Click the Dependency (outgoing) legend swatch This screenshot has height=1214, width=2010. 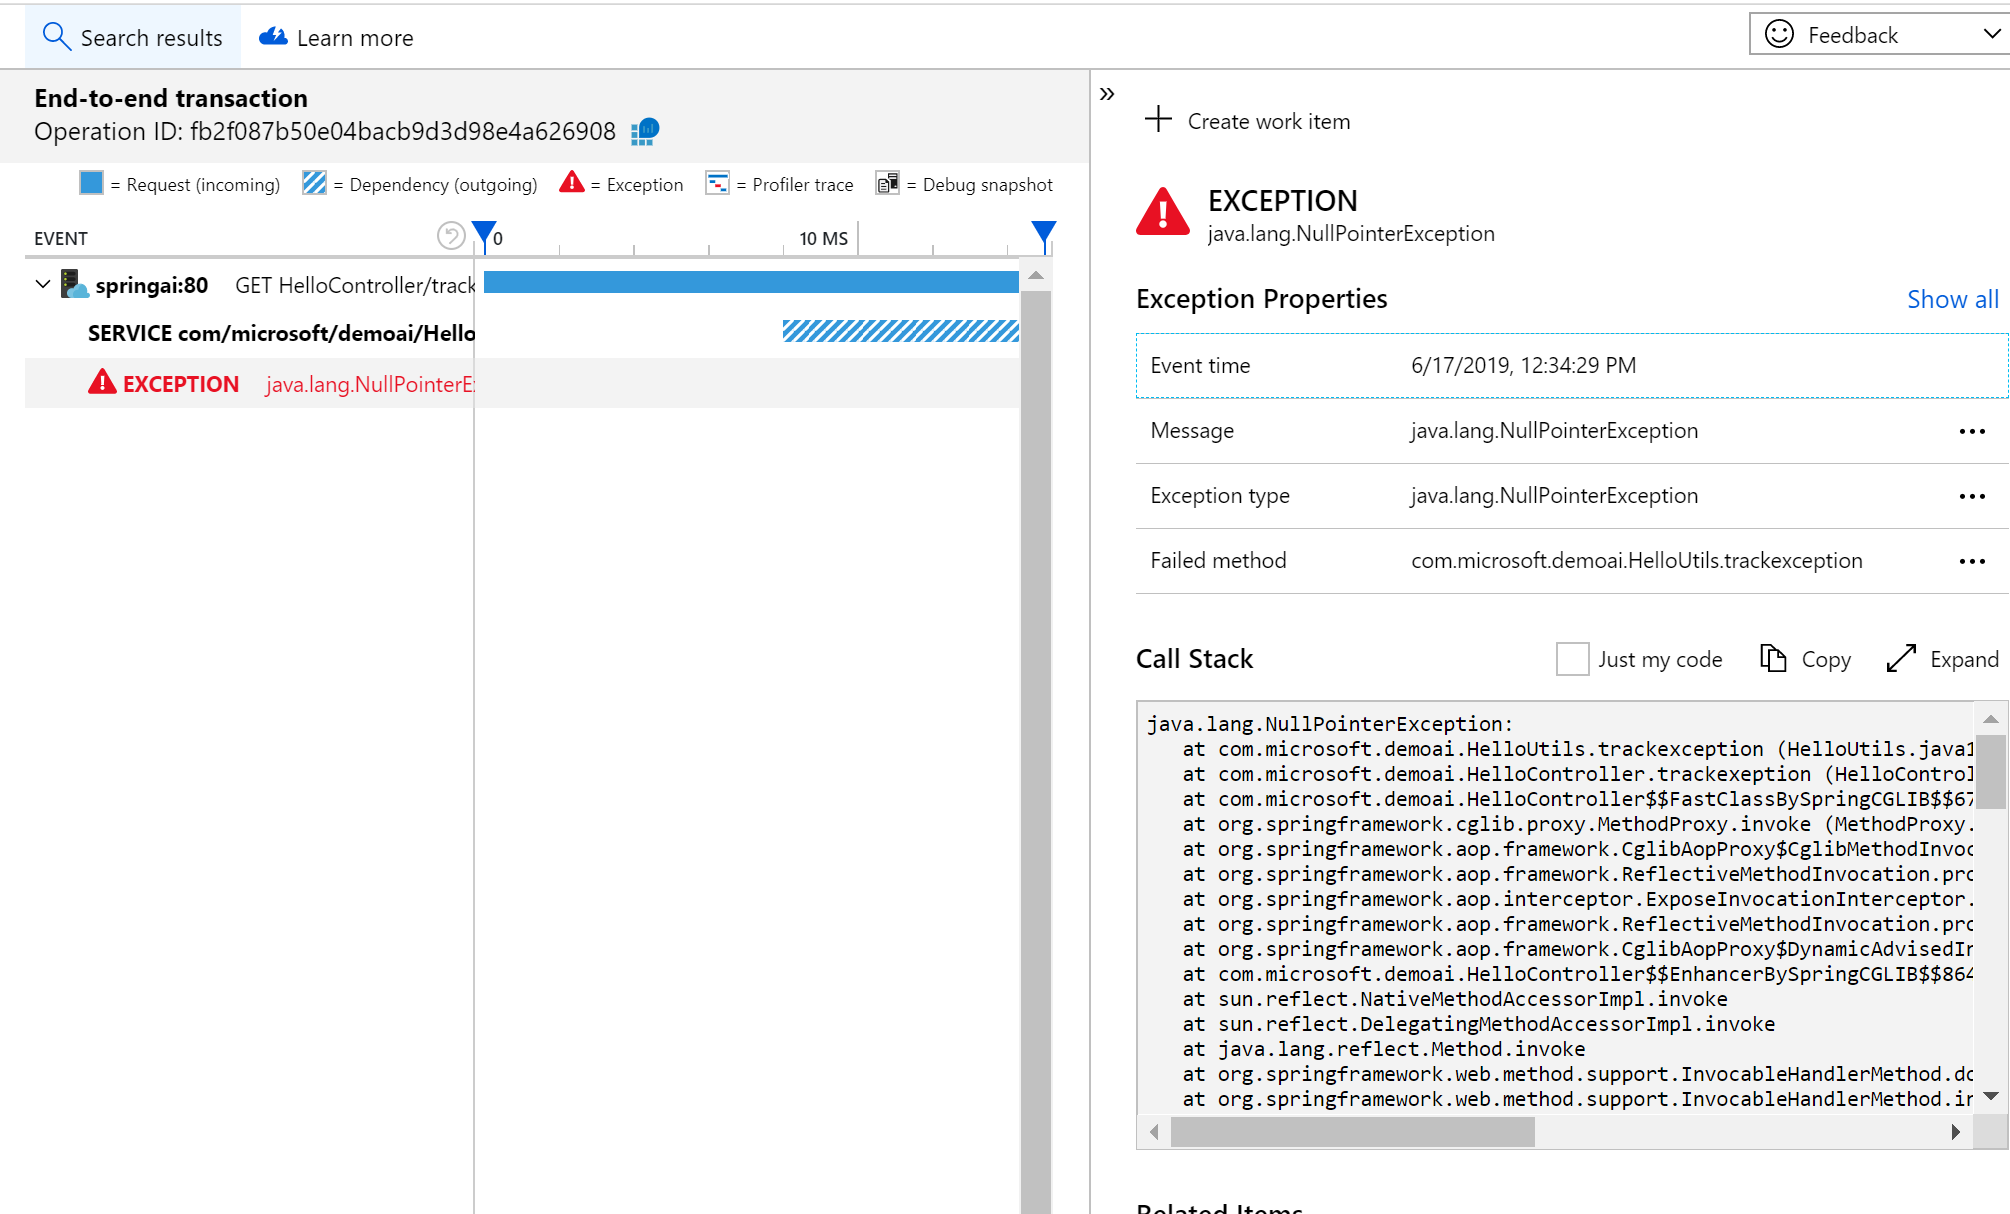(314, 183)
